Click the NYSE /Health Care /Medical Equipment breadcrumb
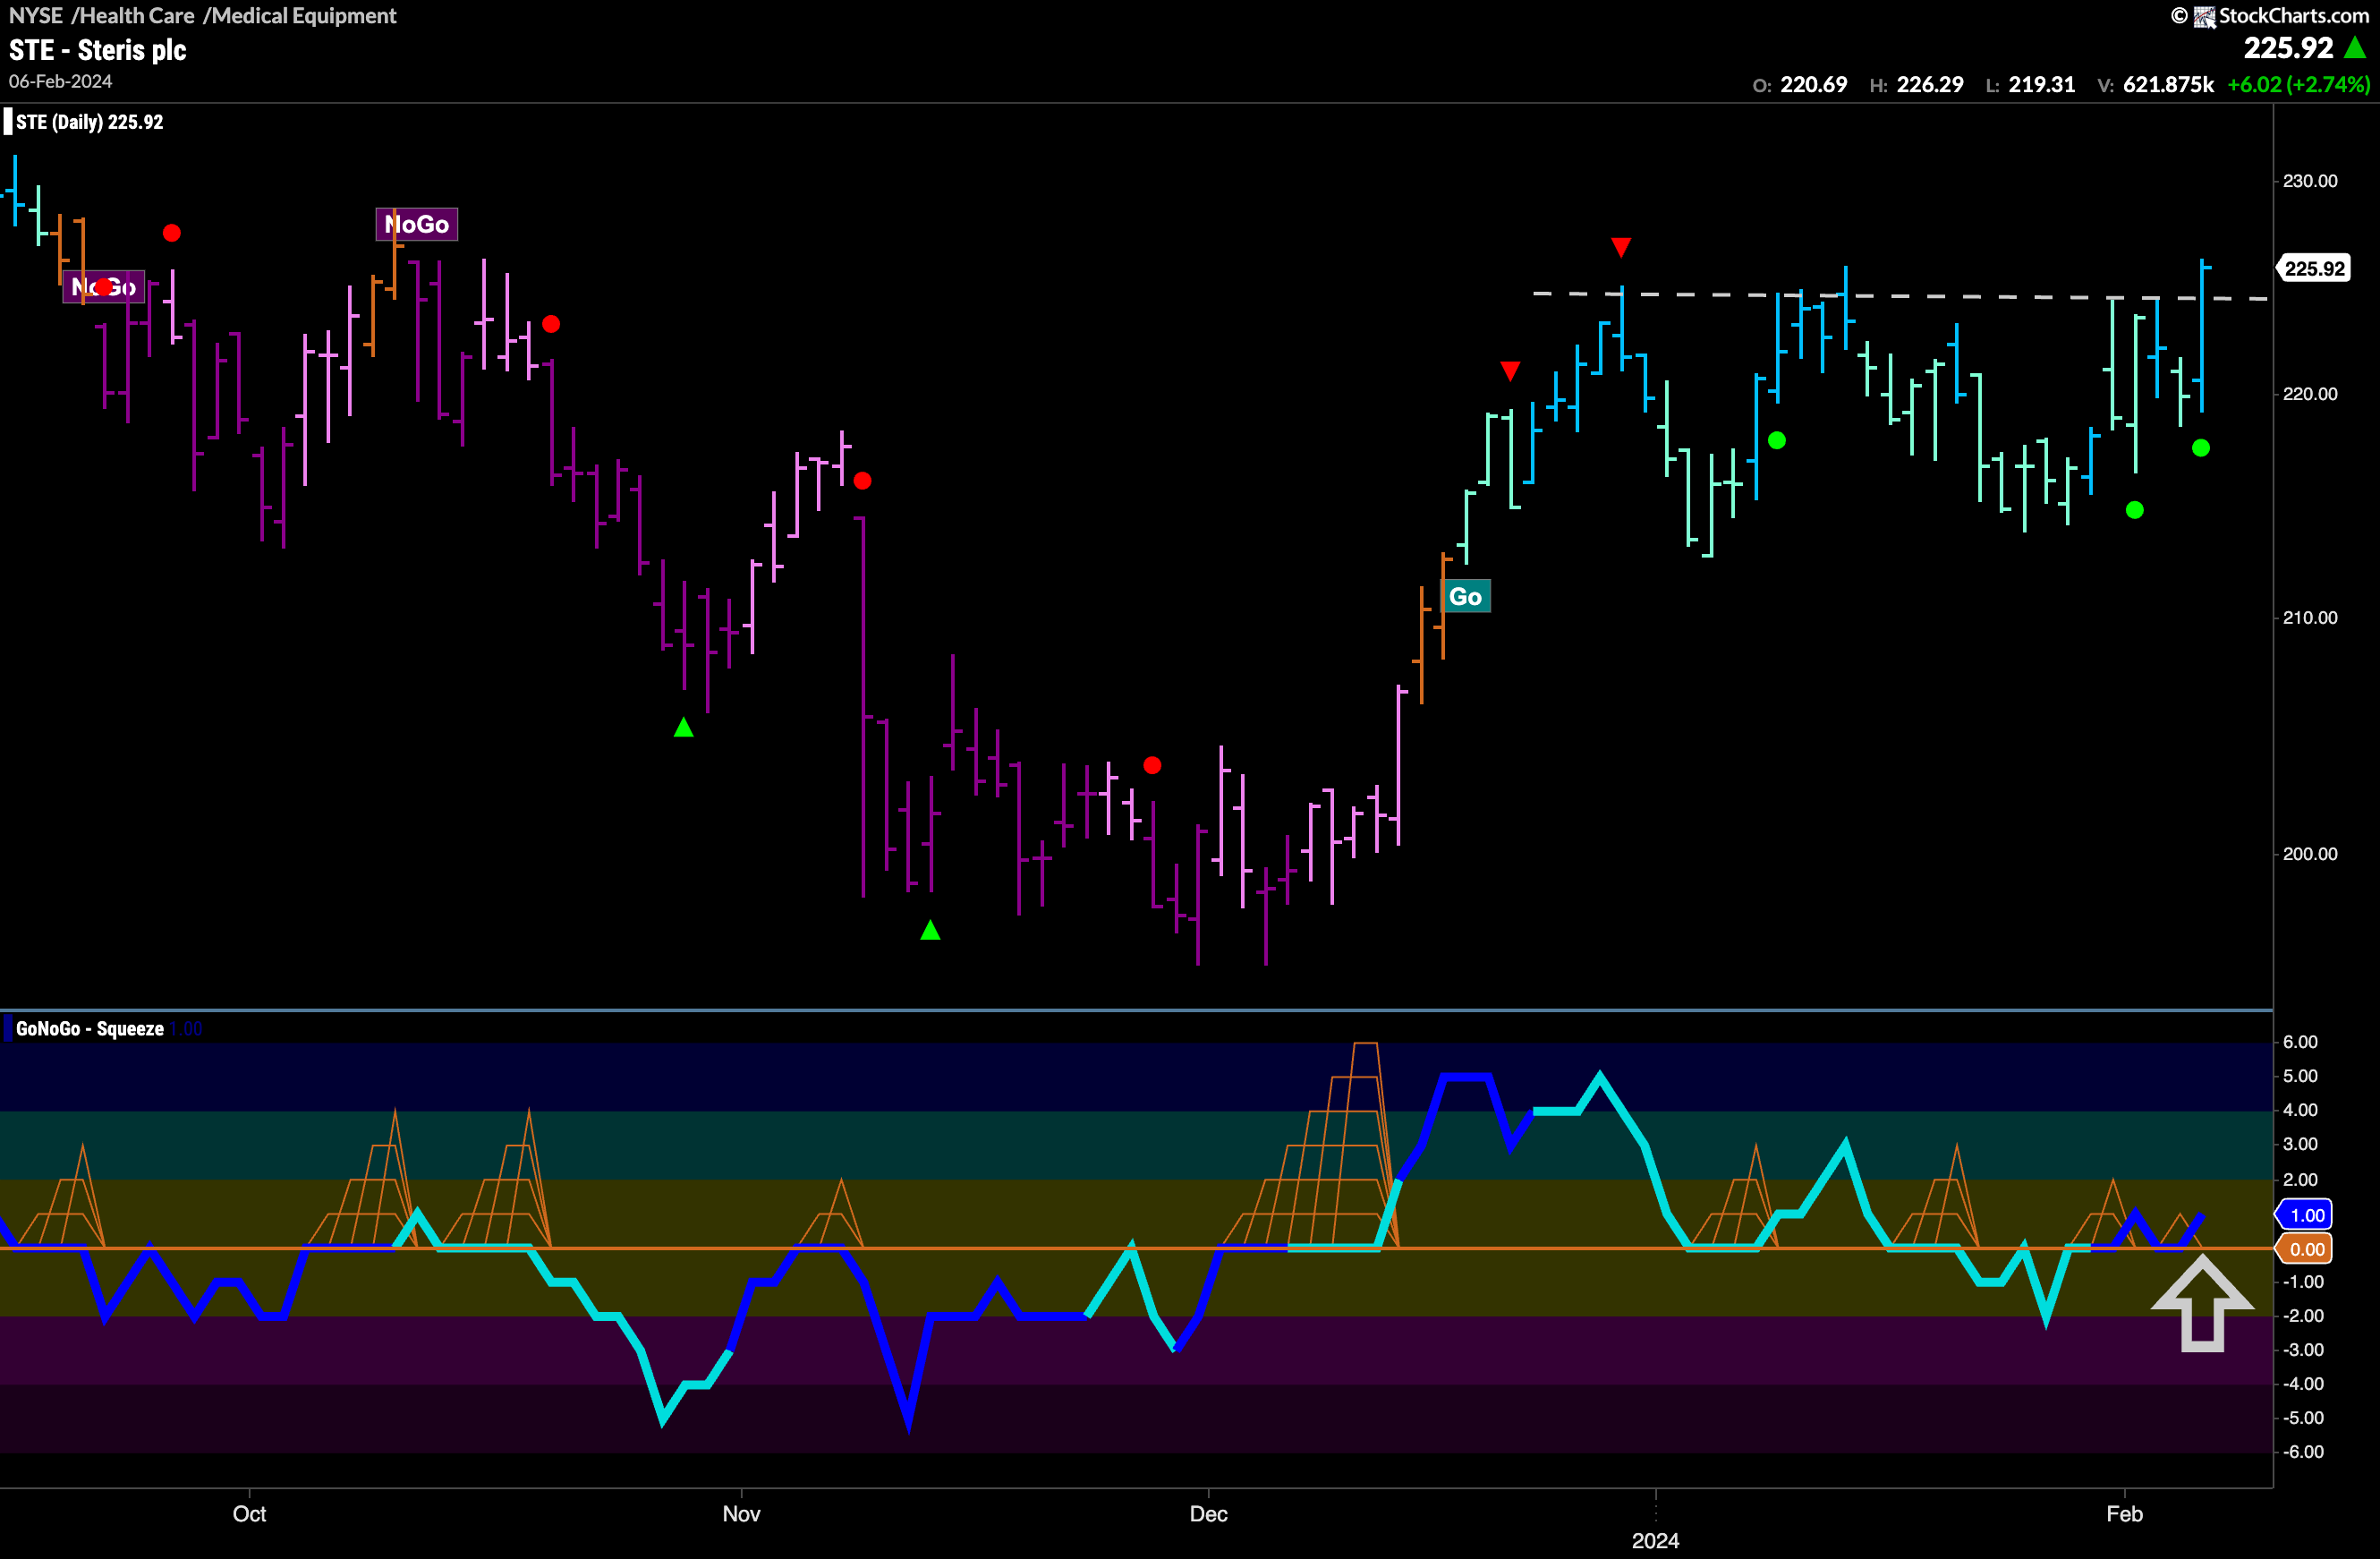Screen dimensions: 2380x1559 (x=203, y=15)
